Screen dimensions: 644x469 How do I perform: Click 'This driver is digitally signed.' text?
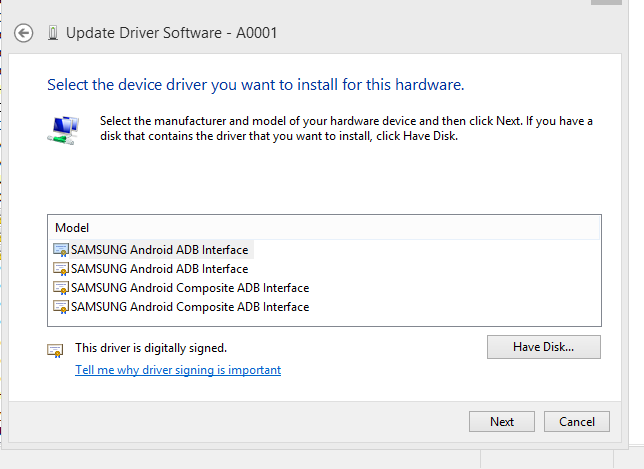tap(151, 348)
